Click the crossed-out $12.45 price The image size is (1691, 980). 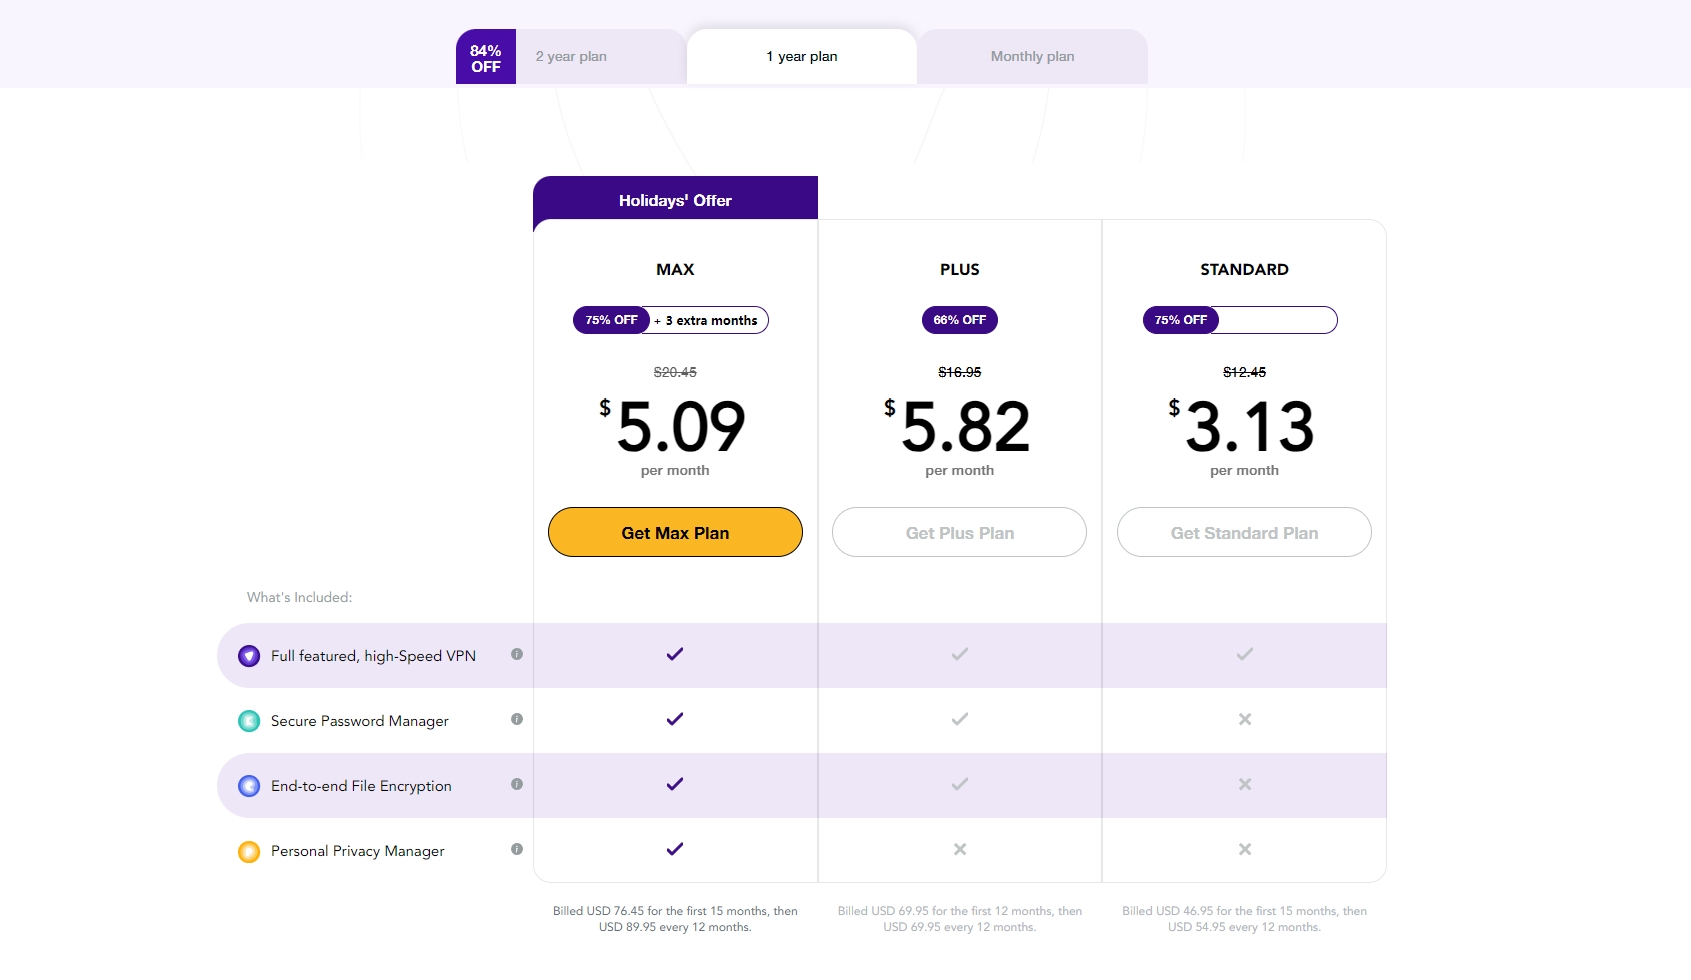click(1244, 372)
